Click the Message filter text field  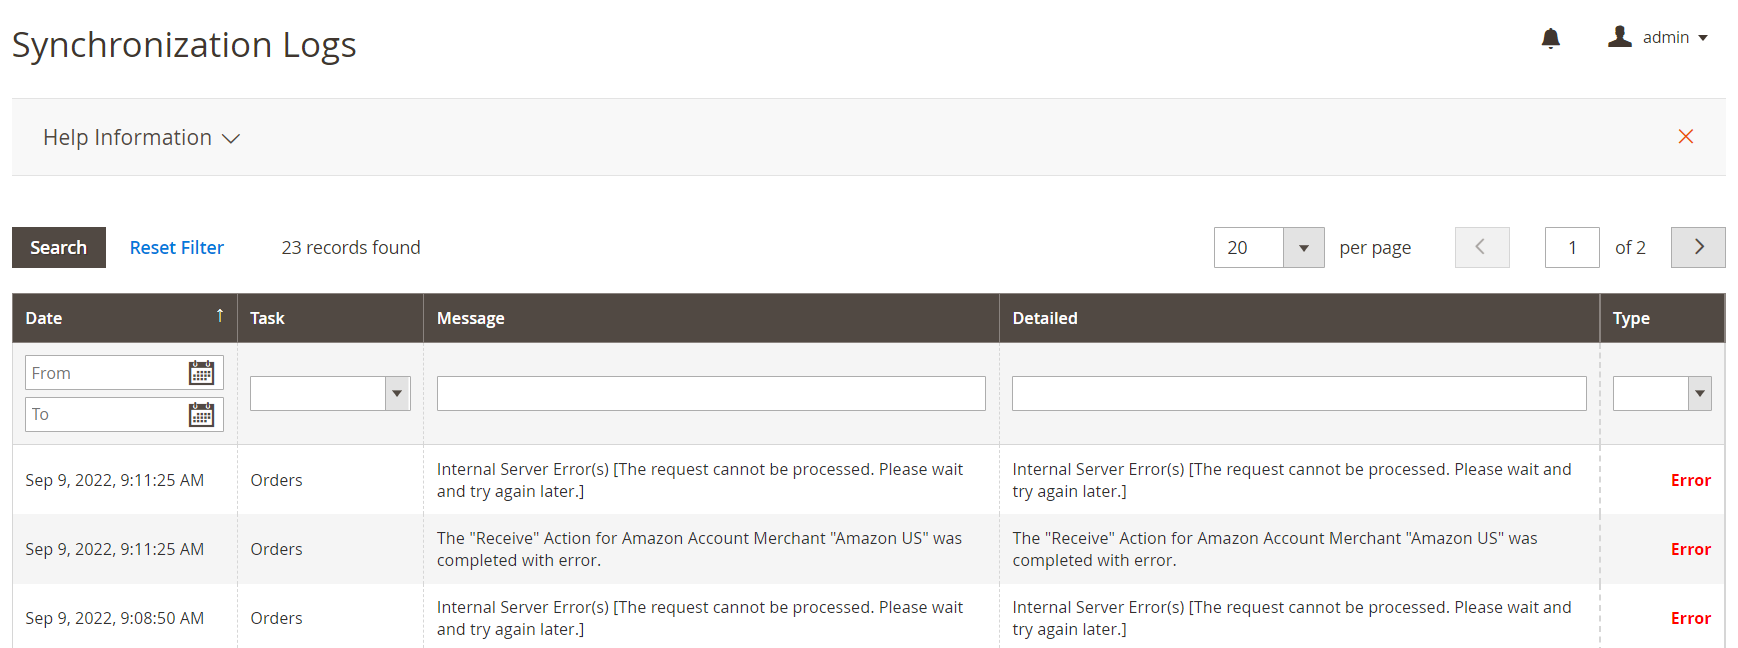click(710, 393)
